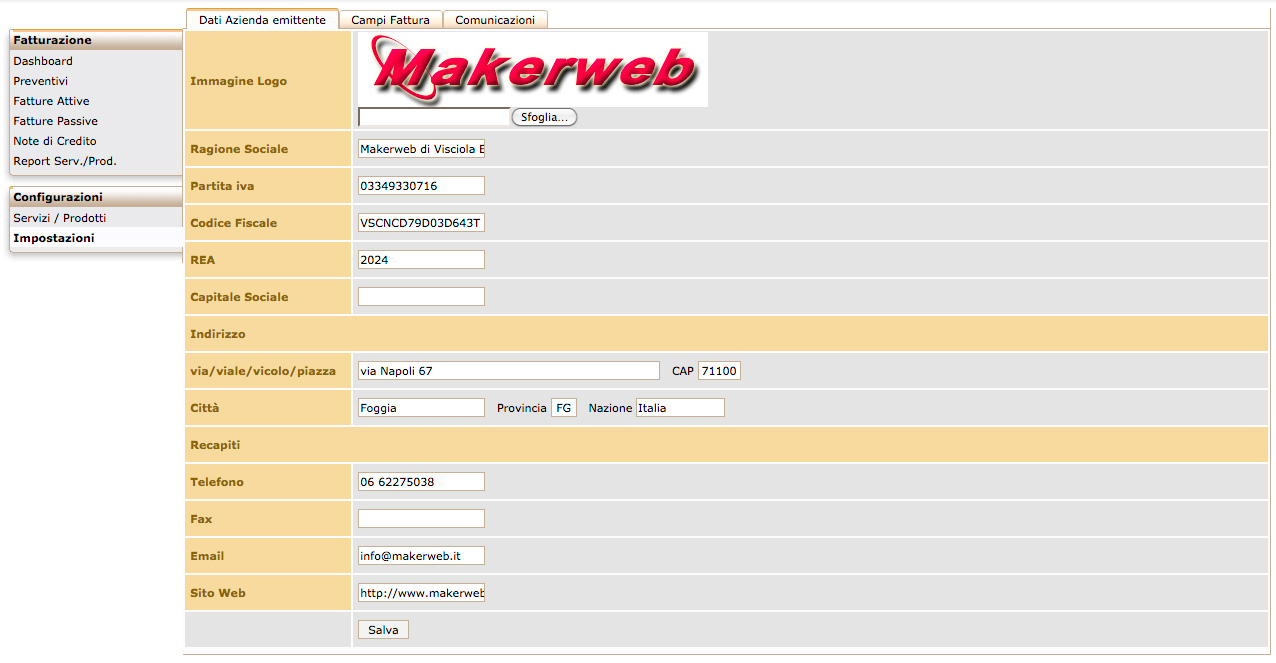Viewport: 1276px width, 663px height.
Task: Focus the Email field
Action: [421, 556]
